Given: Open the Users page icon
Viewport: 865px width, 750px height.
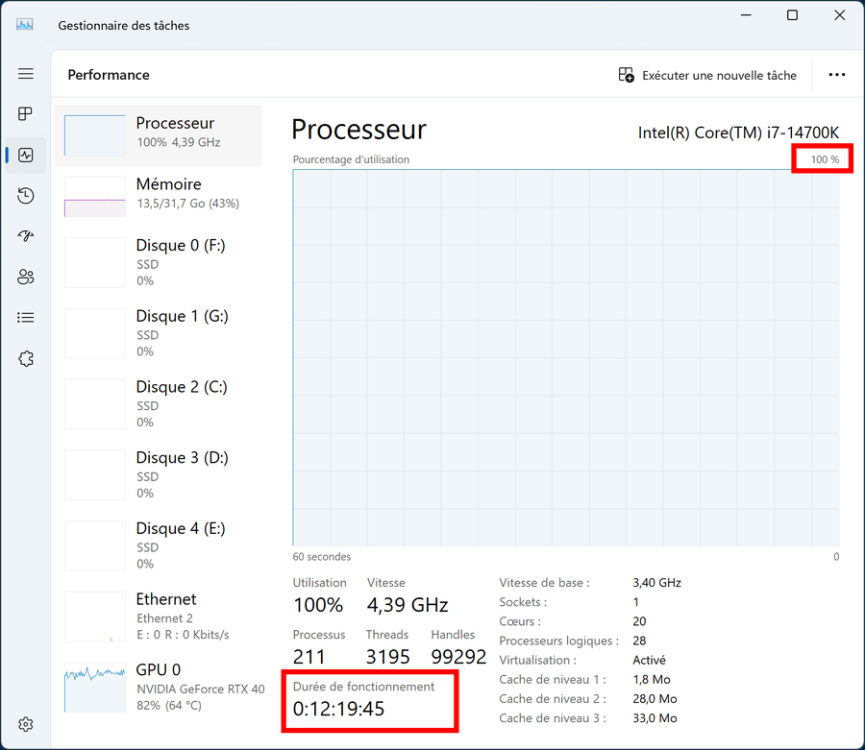Looking at the screenshot, I should 26,277.
